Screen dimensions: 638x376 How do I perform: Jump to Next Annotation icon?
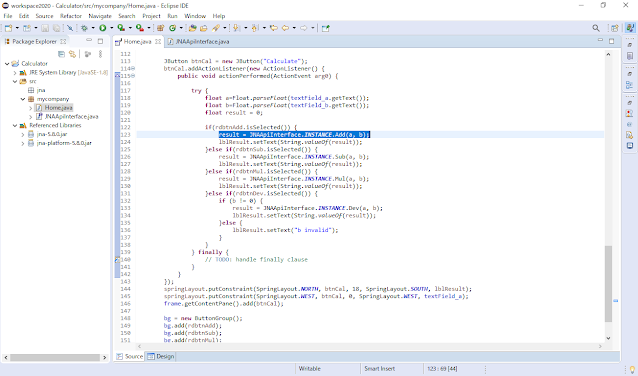236,28
